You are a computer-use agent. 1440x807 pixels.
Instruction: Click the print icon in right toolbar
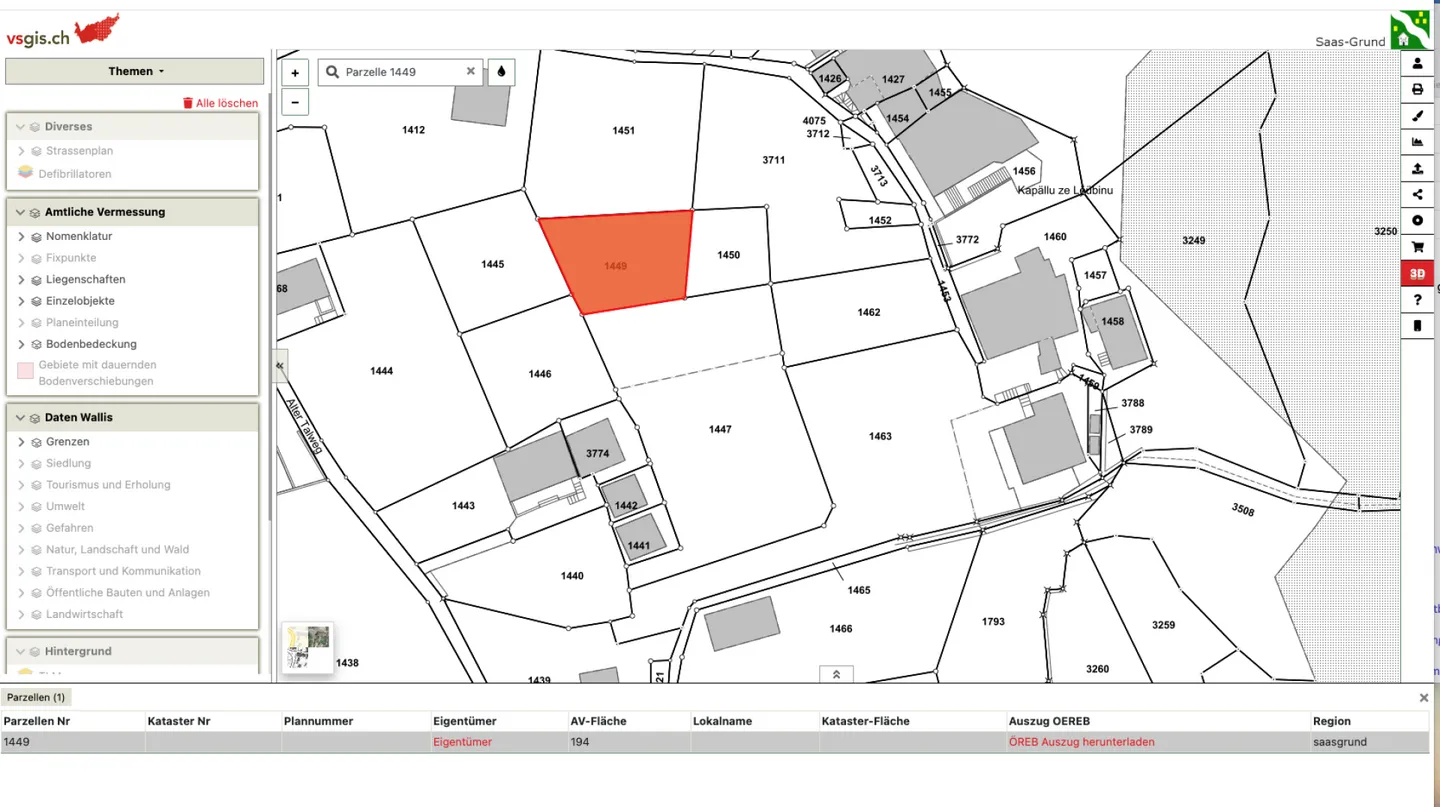(x=1417, y=90)
